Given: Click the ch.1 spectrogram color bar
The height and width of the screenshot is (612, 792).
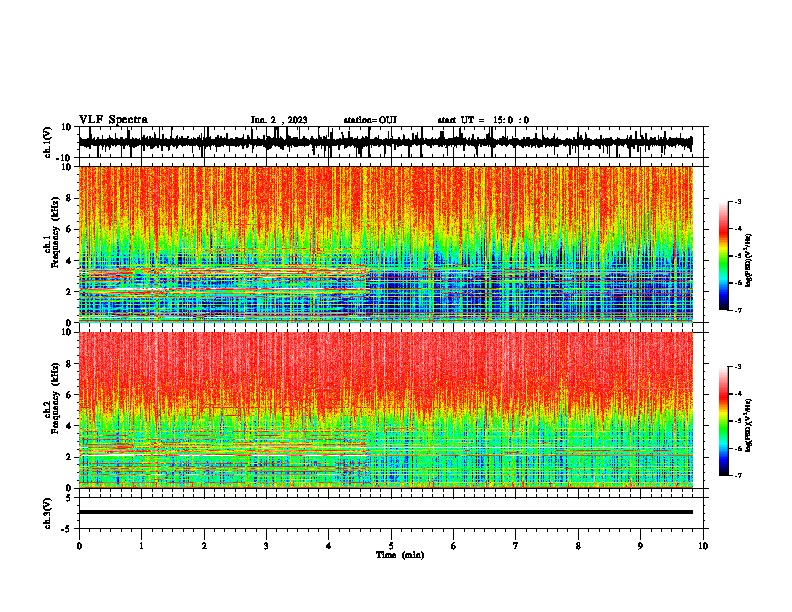Looking at the screenshot, I should click(724, 256).
